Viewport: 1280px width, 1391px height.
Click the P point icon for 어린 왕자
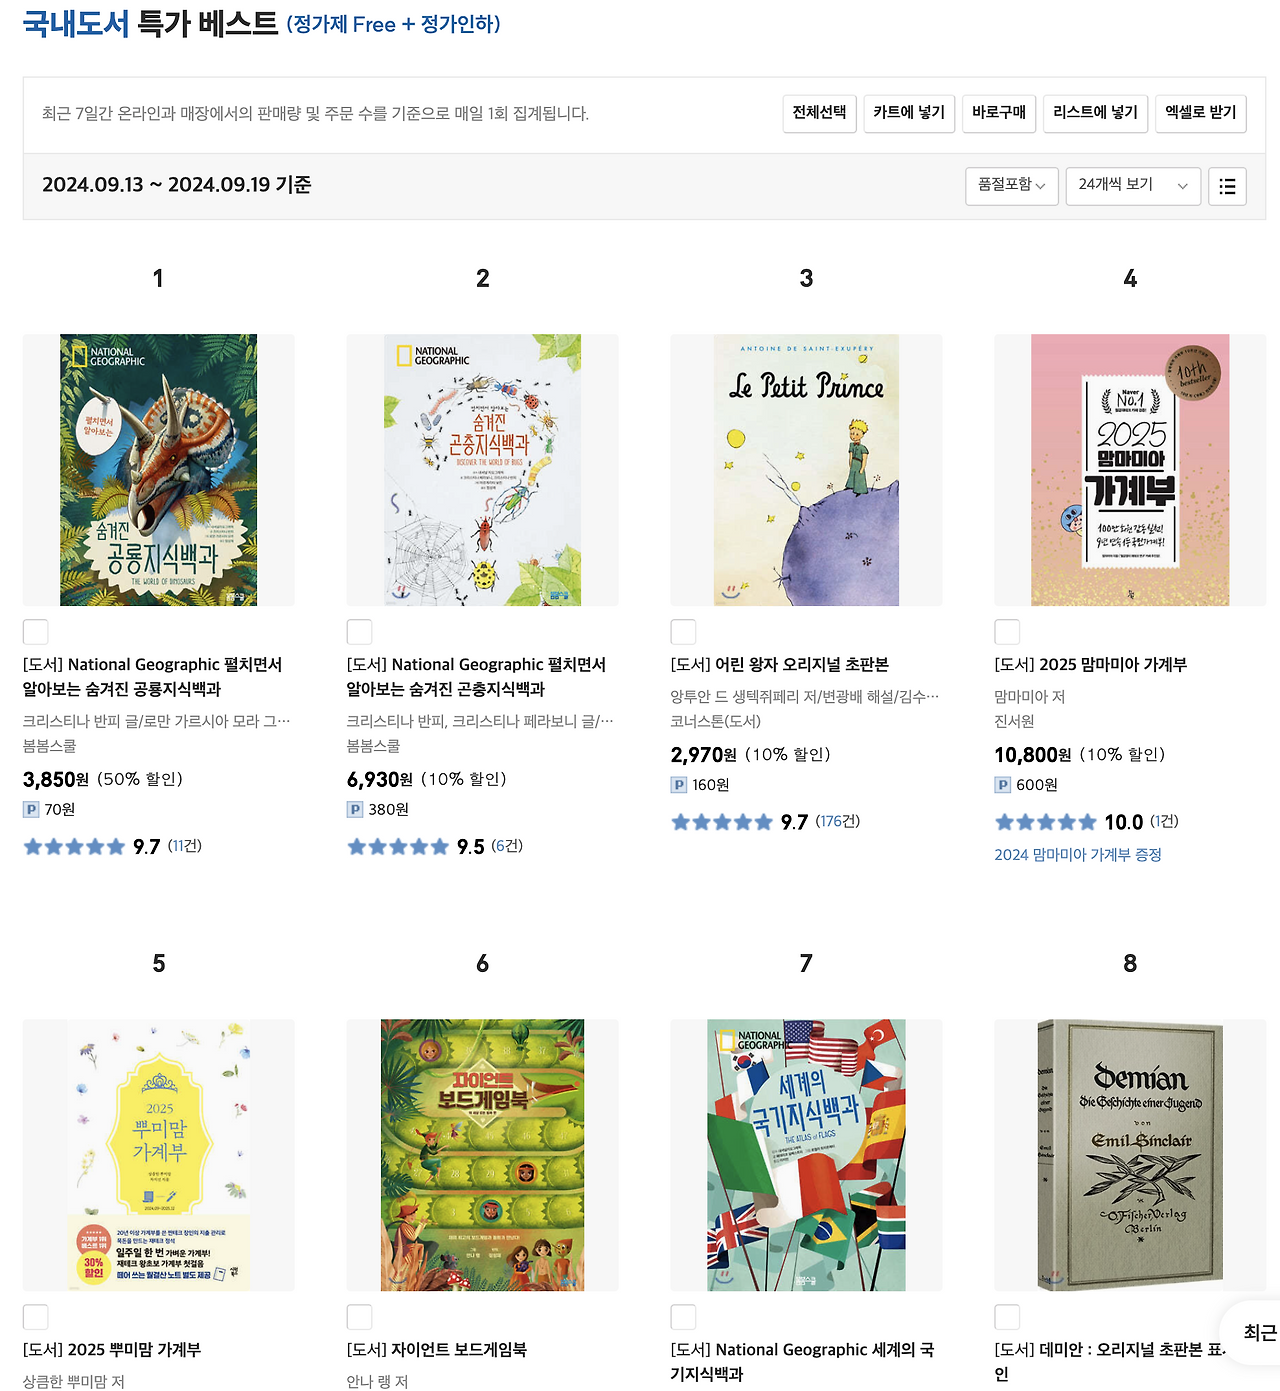coord(679,785)
